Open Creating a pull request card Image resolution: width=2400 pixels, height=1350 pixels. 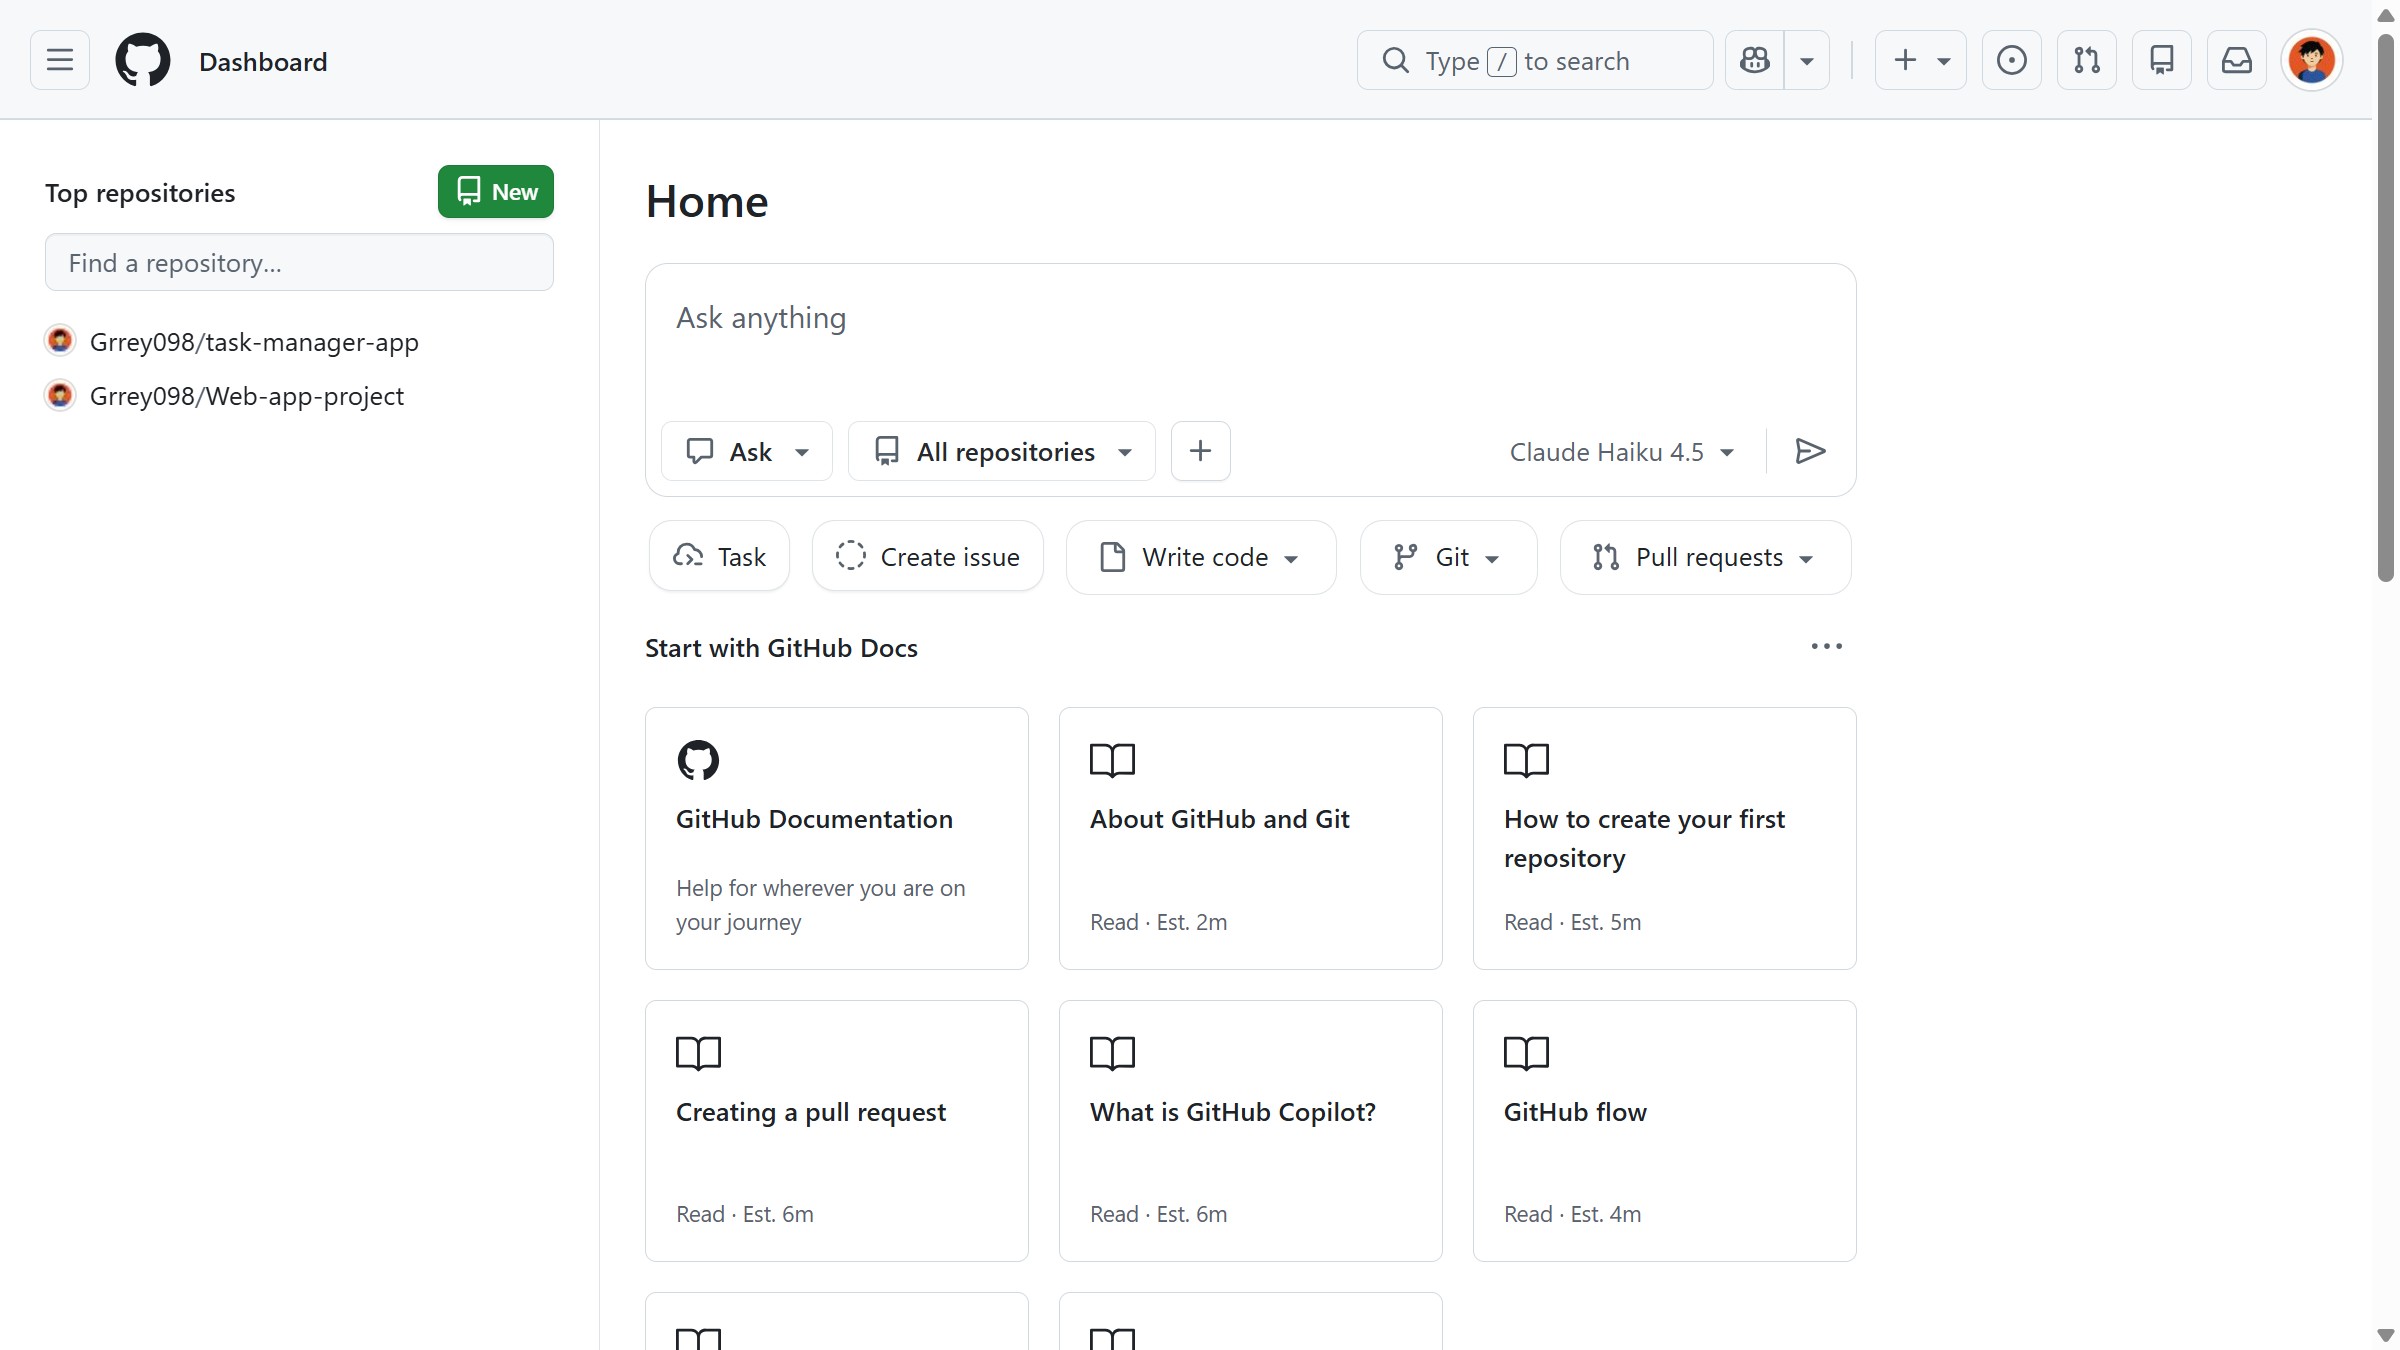[837, 1131]
